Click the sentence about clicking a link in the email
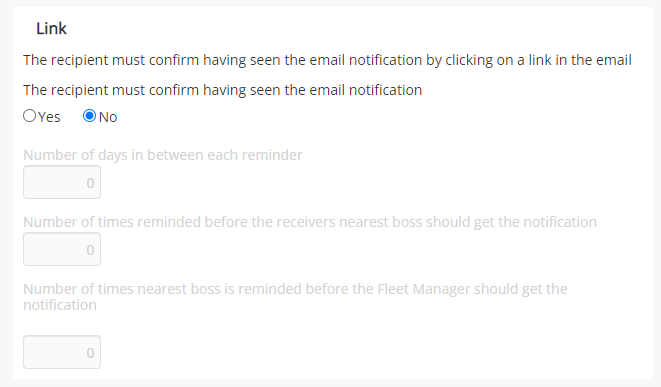The image size is (661, 387). point(327,60)
